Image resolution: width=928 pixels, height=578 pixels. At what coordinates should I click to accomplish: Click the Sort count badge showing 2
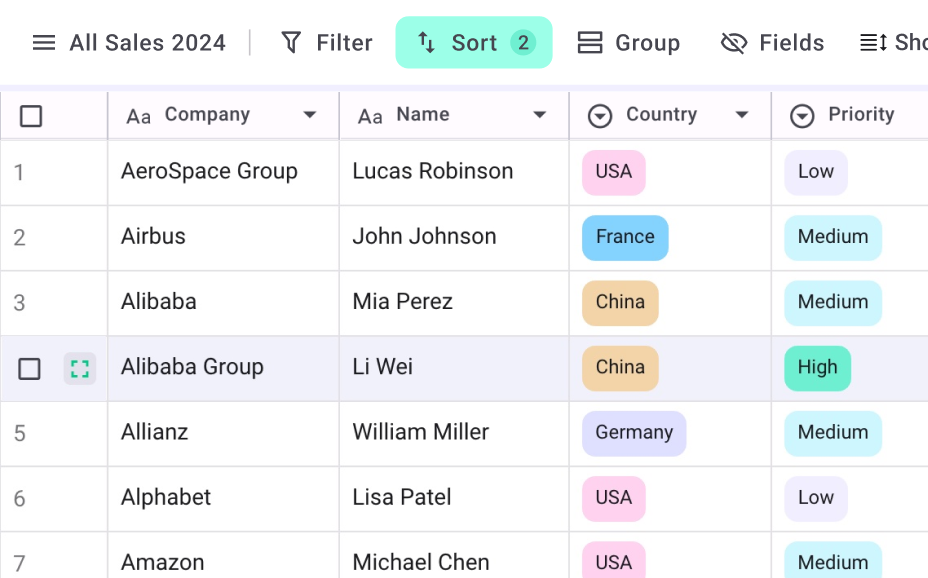[x=523, y=43]
